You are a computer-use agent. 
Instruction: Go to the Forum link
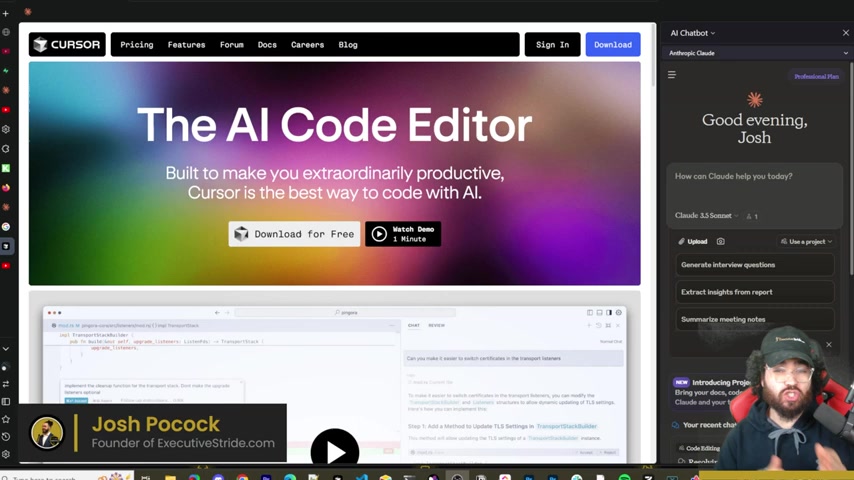231,45
